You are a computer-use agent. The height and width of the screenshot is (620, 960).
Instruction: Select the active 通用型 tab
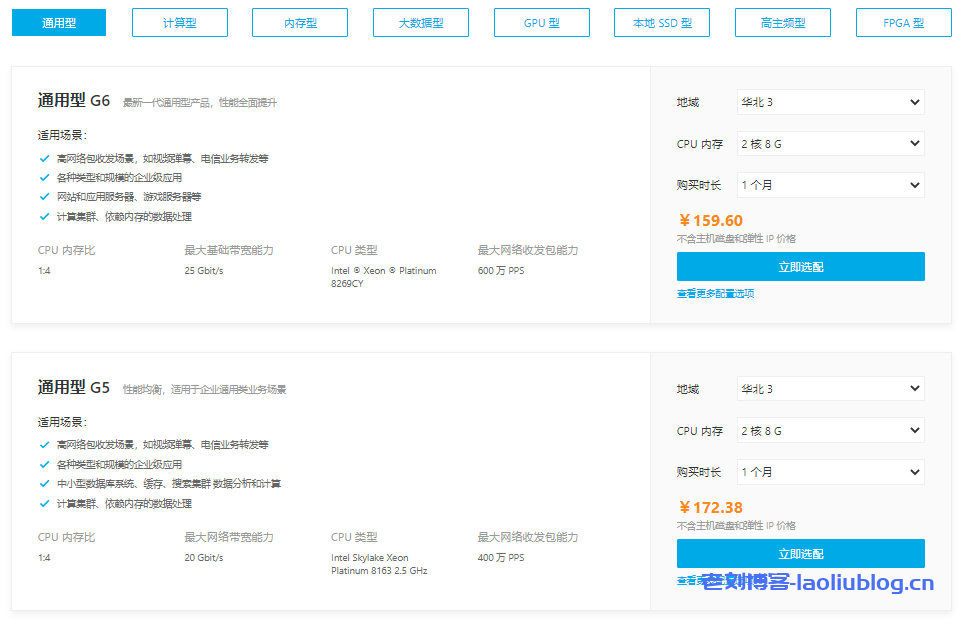coord(59,22)
